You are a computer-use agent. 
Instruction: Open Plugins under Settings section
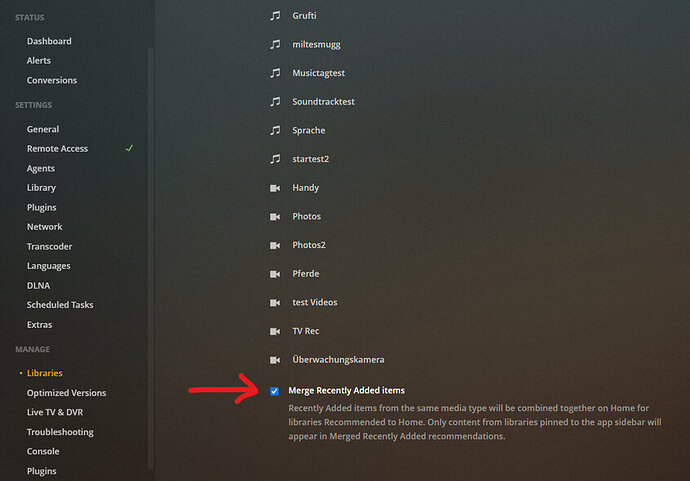[41, 207]
